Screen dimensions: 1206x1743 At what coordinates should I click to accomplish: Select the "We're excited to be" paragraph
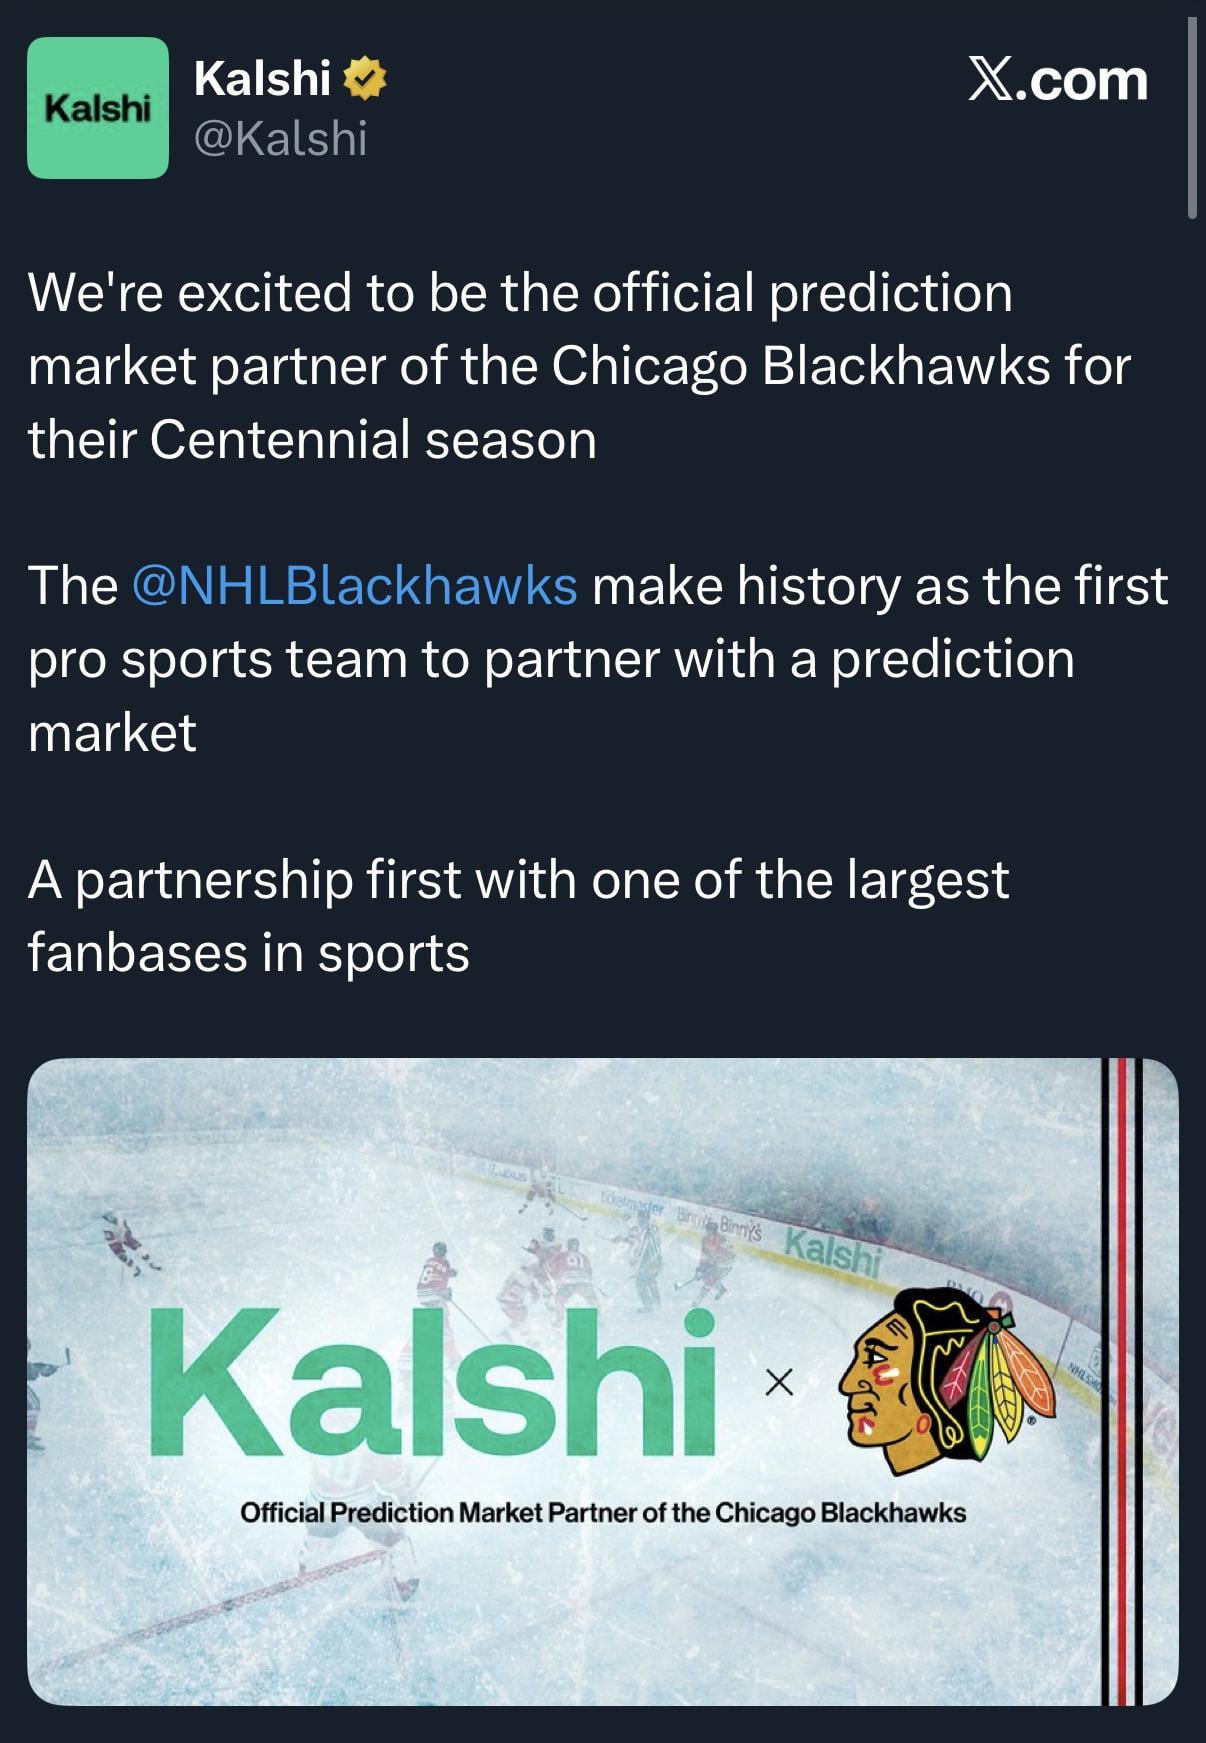click(520, 294)
